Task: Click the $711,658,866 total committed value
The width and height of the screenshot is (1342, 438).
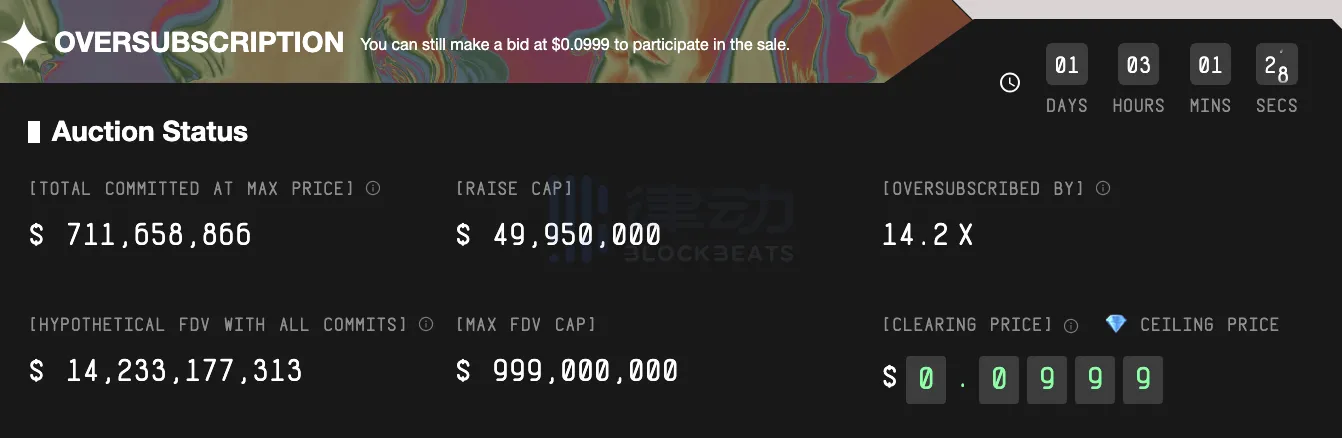Action: pos(140,235)
